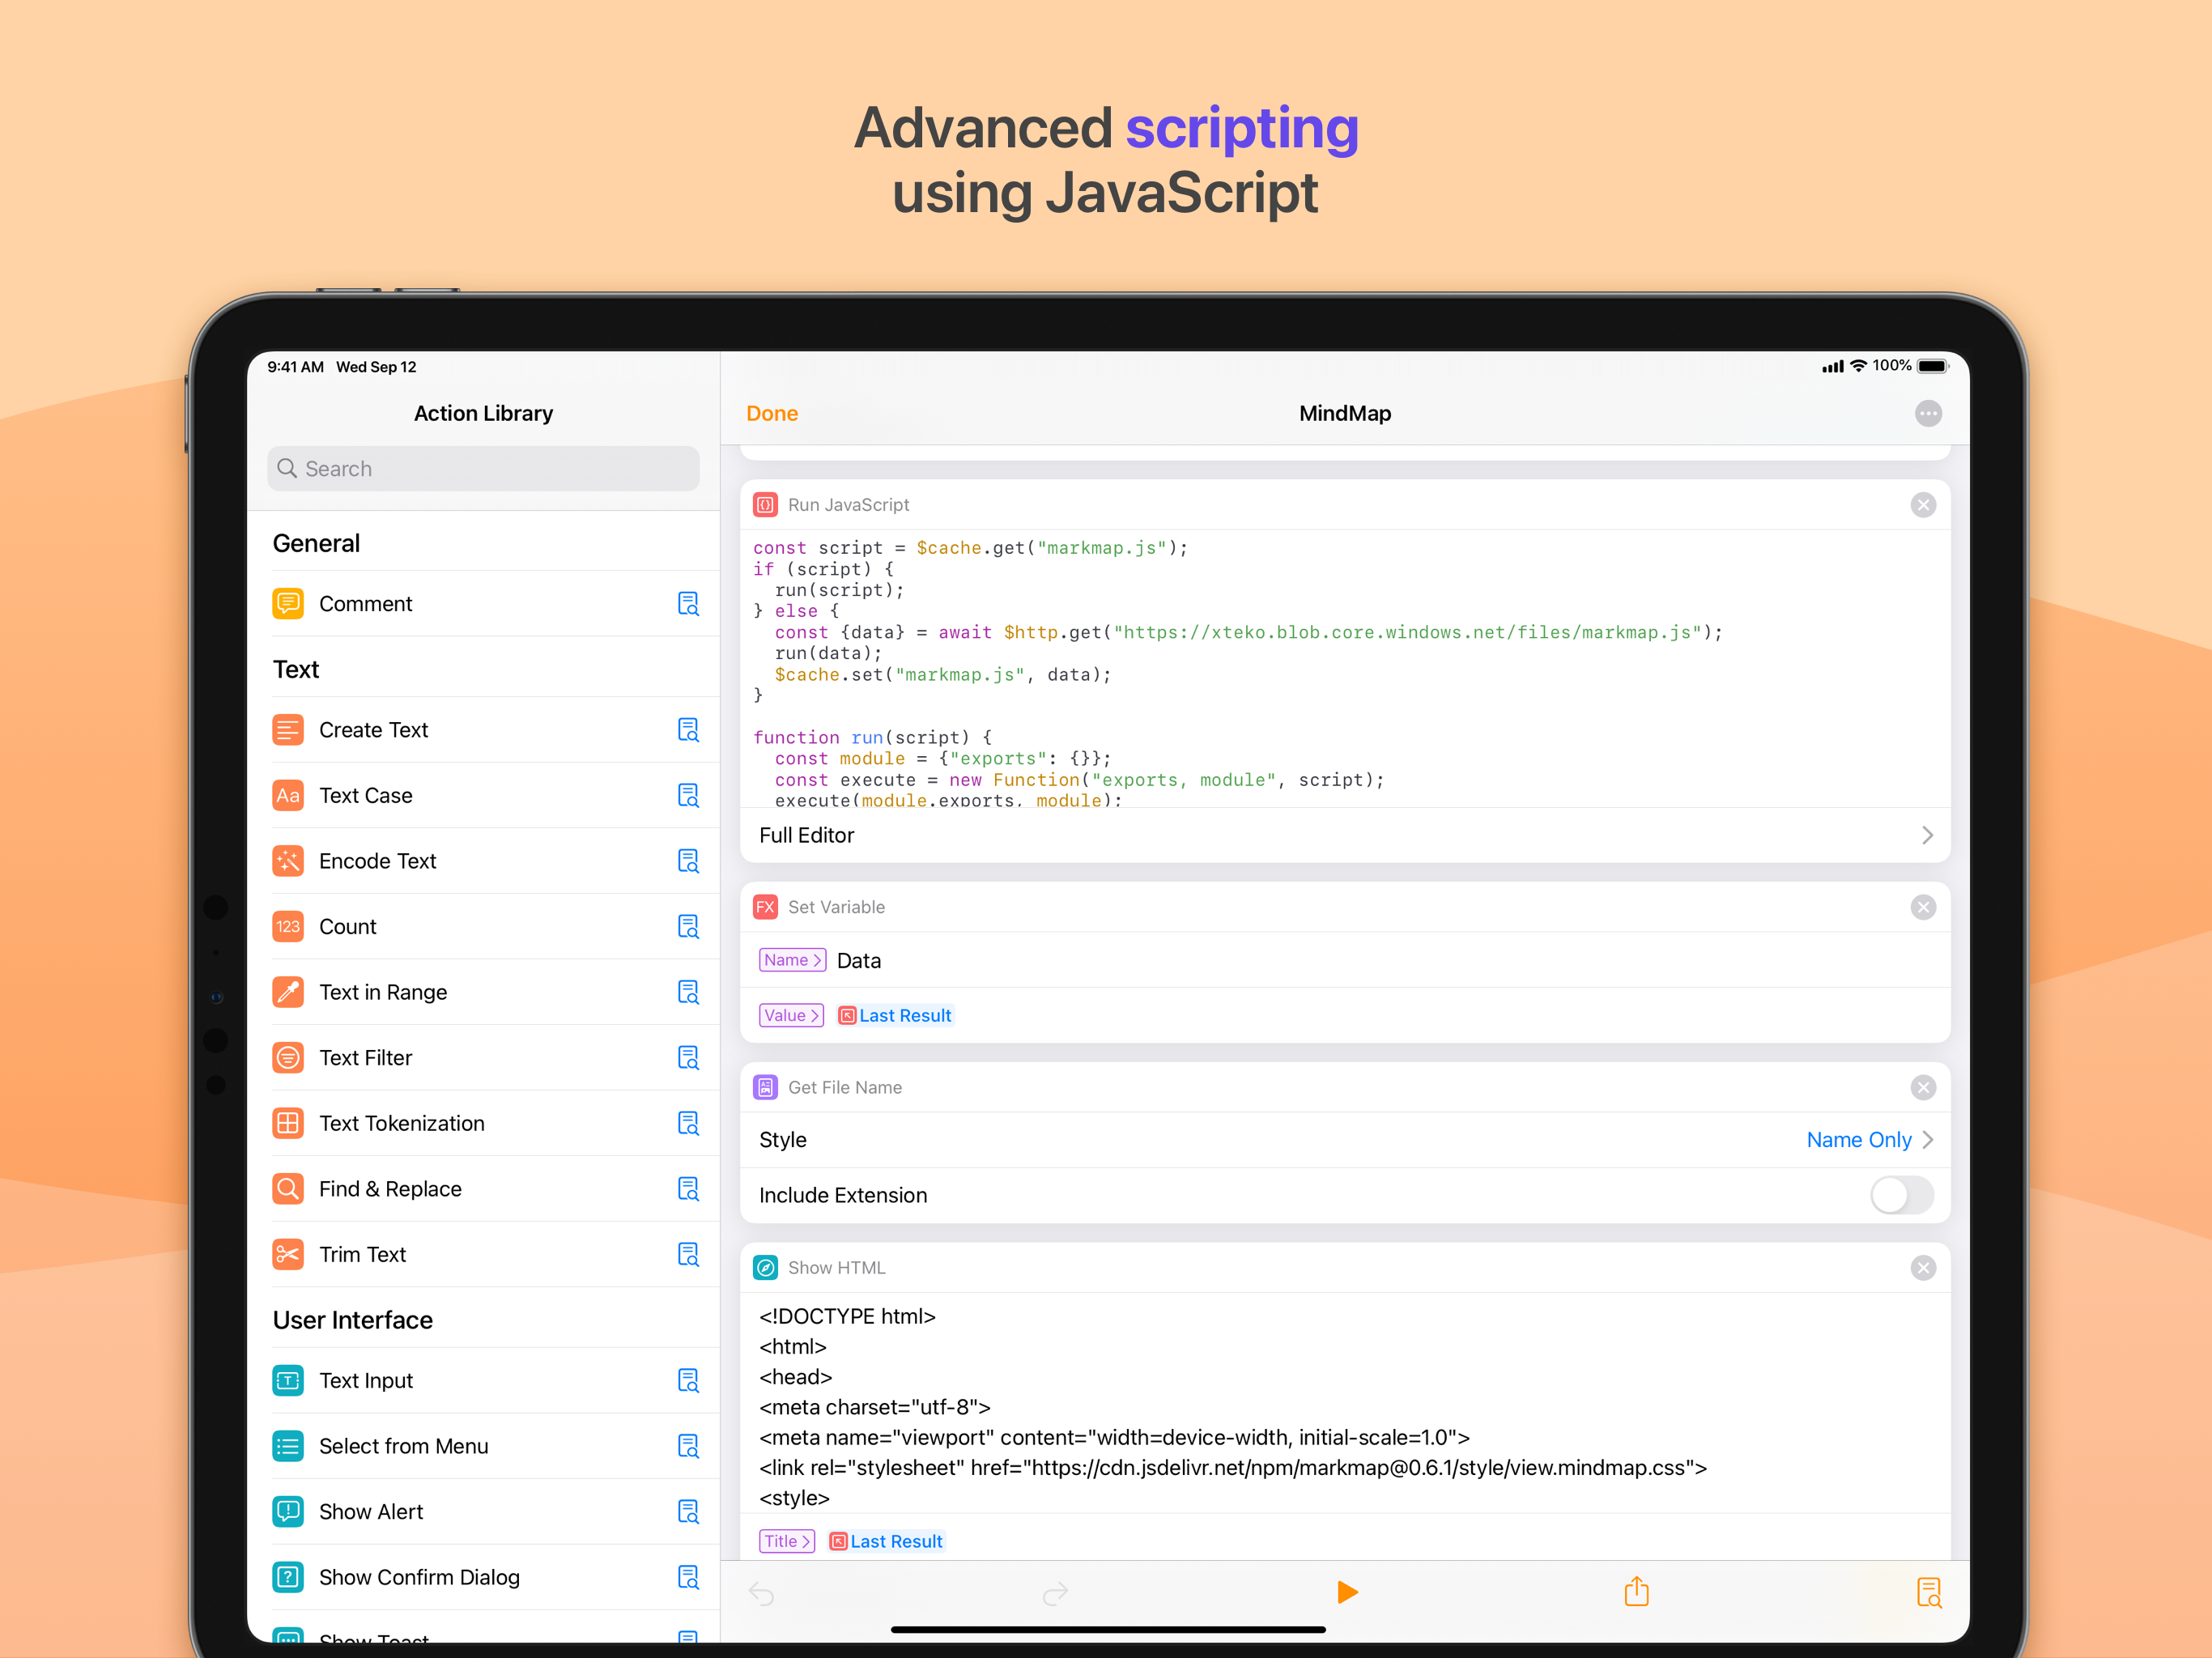Open documentation icon for Text Filter
This screenshot has width=2212, height=1658.
tap(688, 1058)
